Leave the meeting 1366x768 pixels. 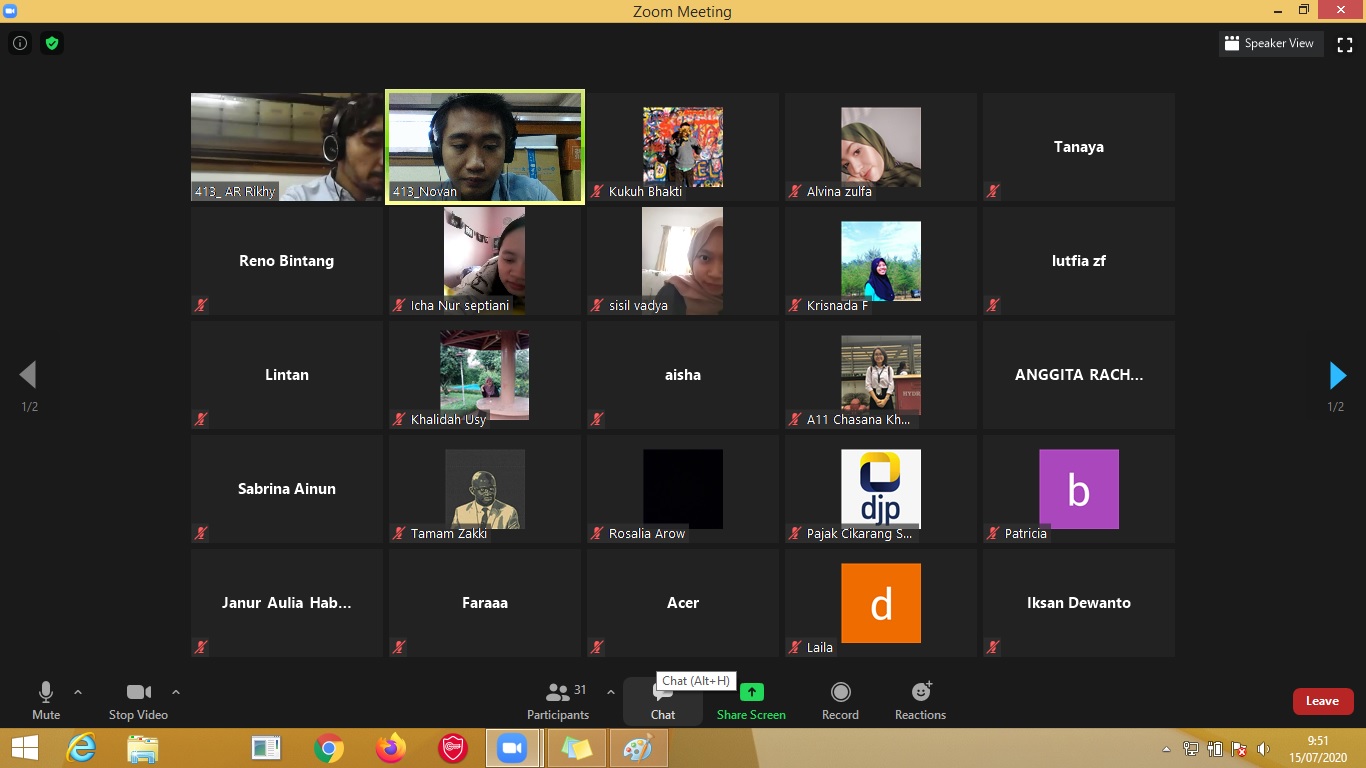pos(1322,701)
